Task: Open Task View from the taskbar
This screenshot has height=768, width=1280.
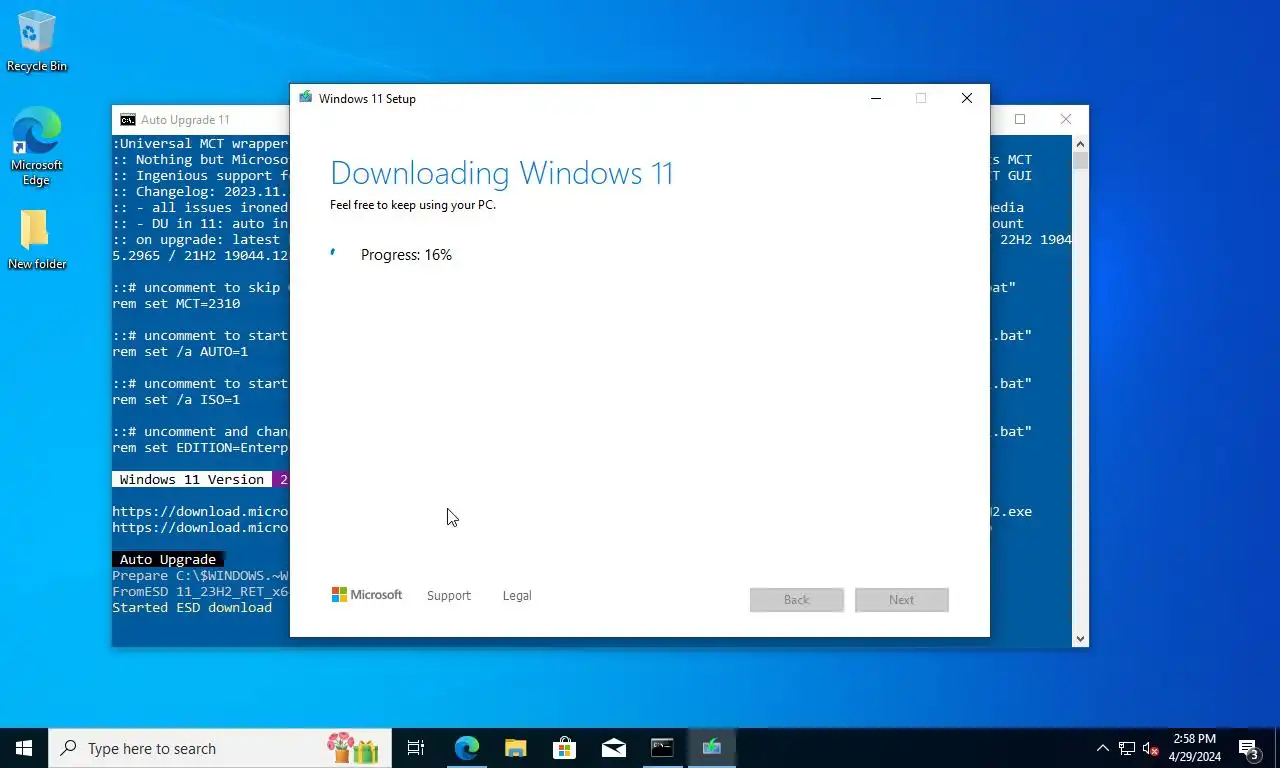Action: point(416,748)
